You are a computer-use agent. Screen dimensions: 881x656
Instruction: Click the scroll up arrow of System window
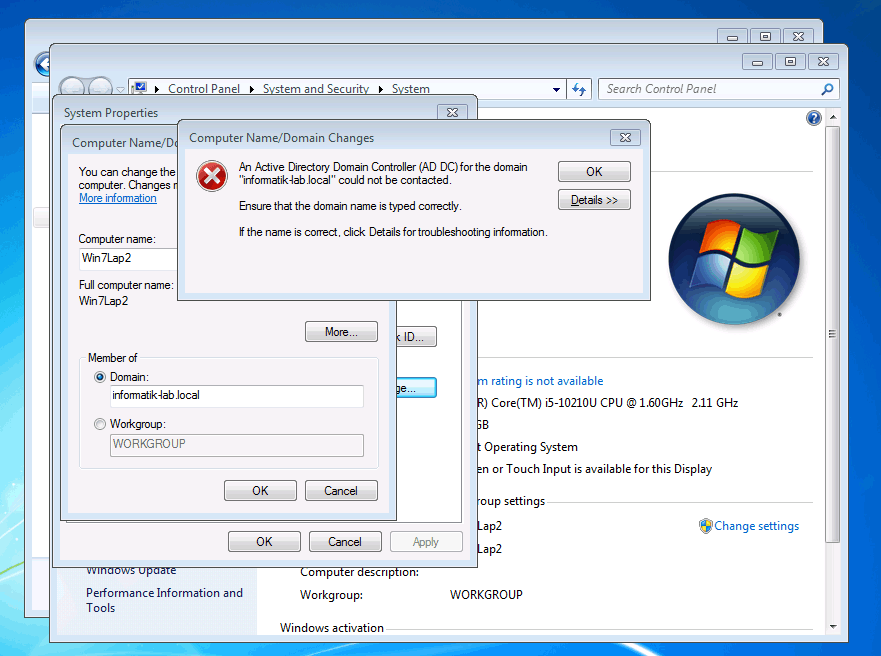tap(833, 117)
